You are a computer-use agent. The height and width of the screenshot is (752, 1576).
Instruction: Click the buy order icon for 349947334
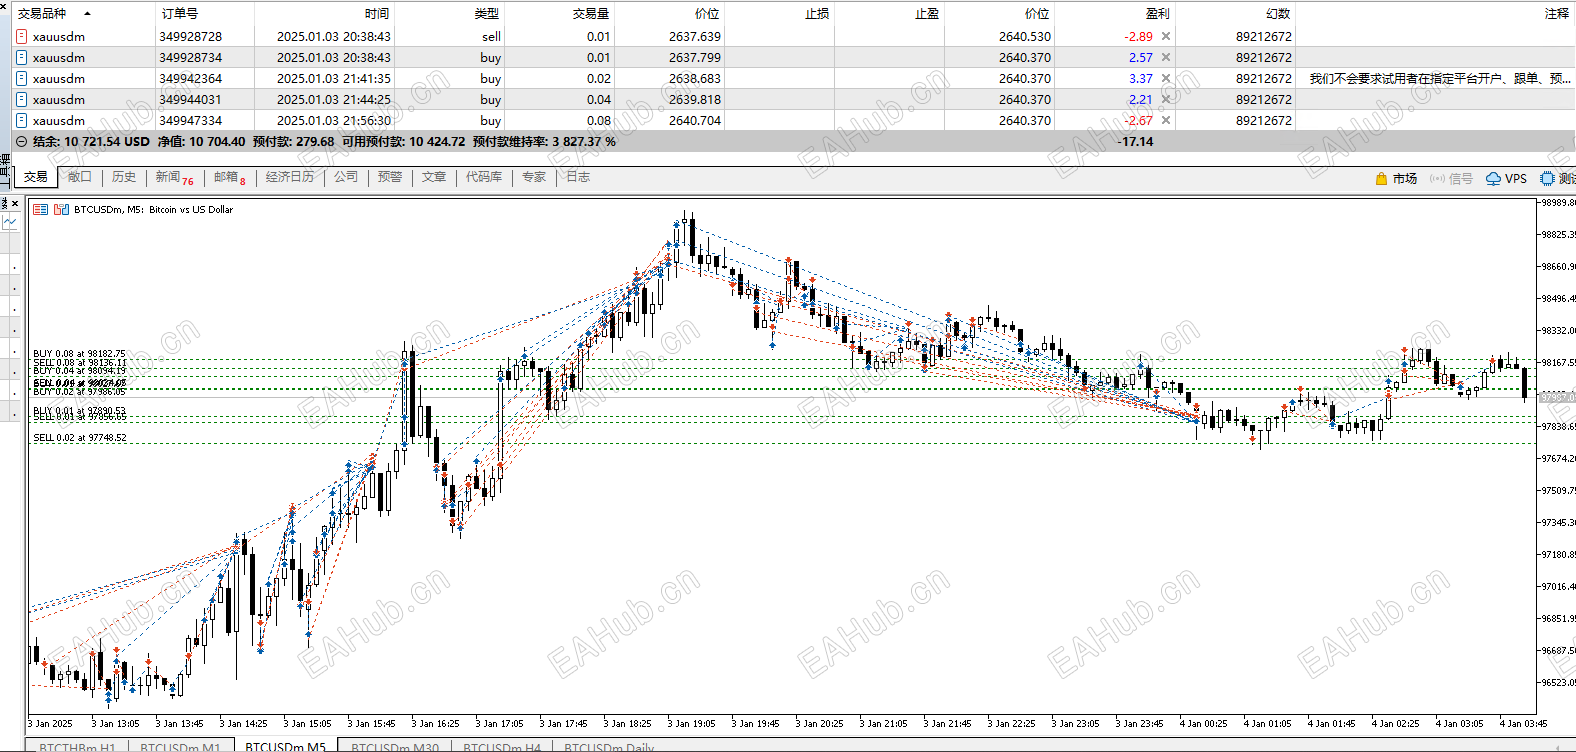(22, 121)
